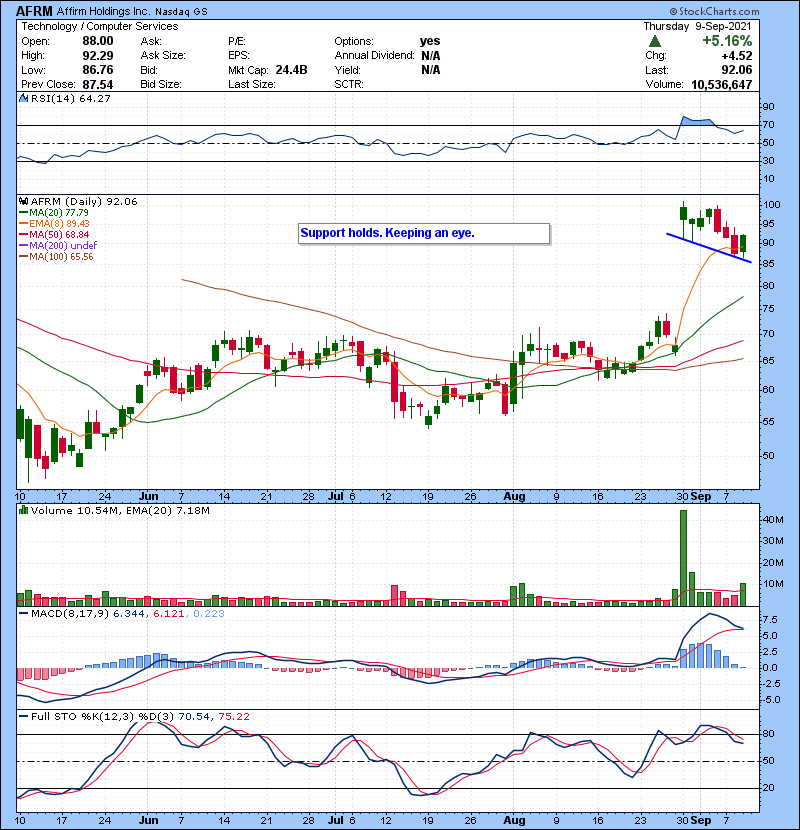Click the AFRM (Daily) 92.06 chart label
The width and height of the screenshot is (800, 830).
[x=84, y=202]
